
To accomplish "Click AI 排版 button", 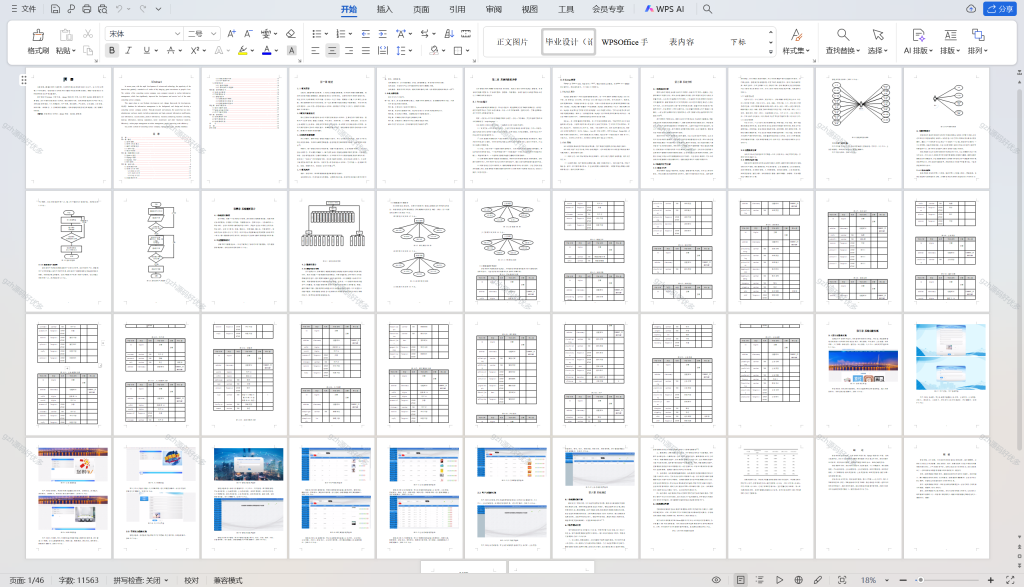I will click(x=918, y=41).
